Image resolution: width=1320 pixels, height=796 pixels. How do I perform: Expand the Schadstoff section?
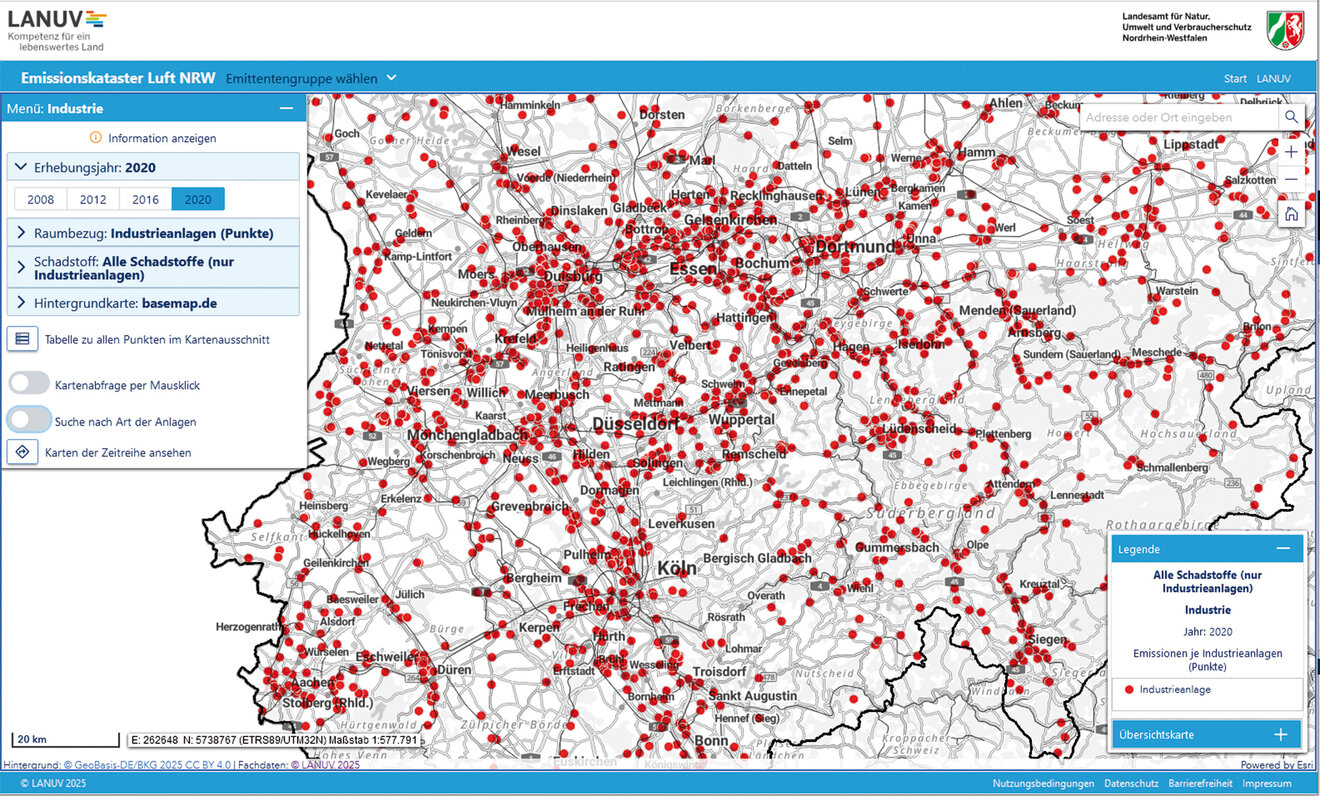coord(154,268)
